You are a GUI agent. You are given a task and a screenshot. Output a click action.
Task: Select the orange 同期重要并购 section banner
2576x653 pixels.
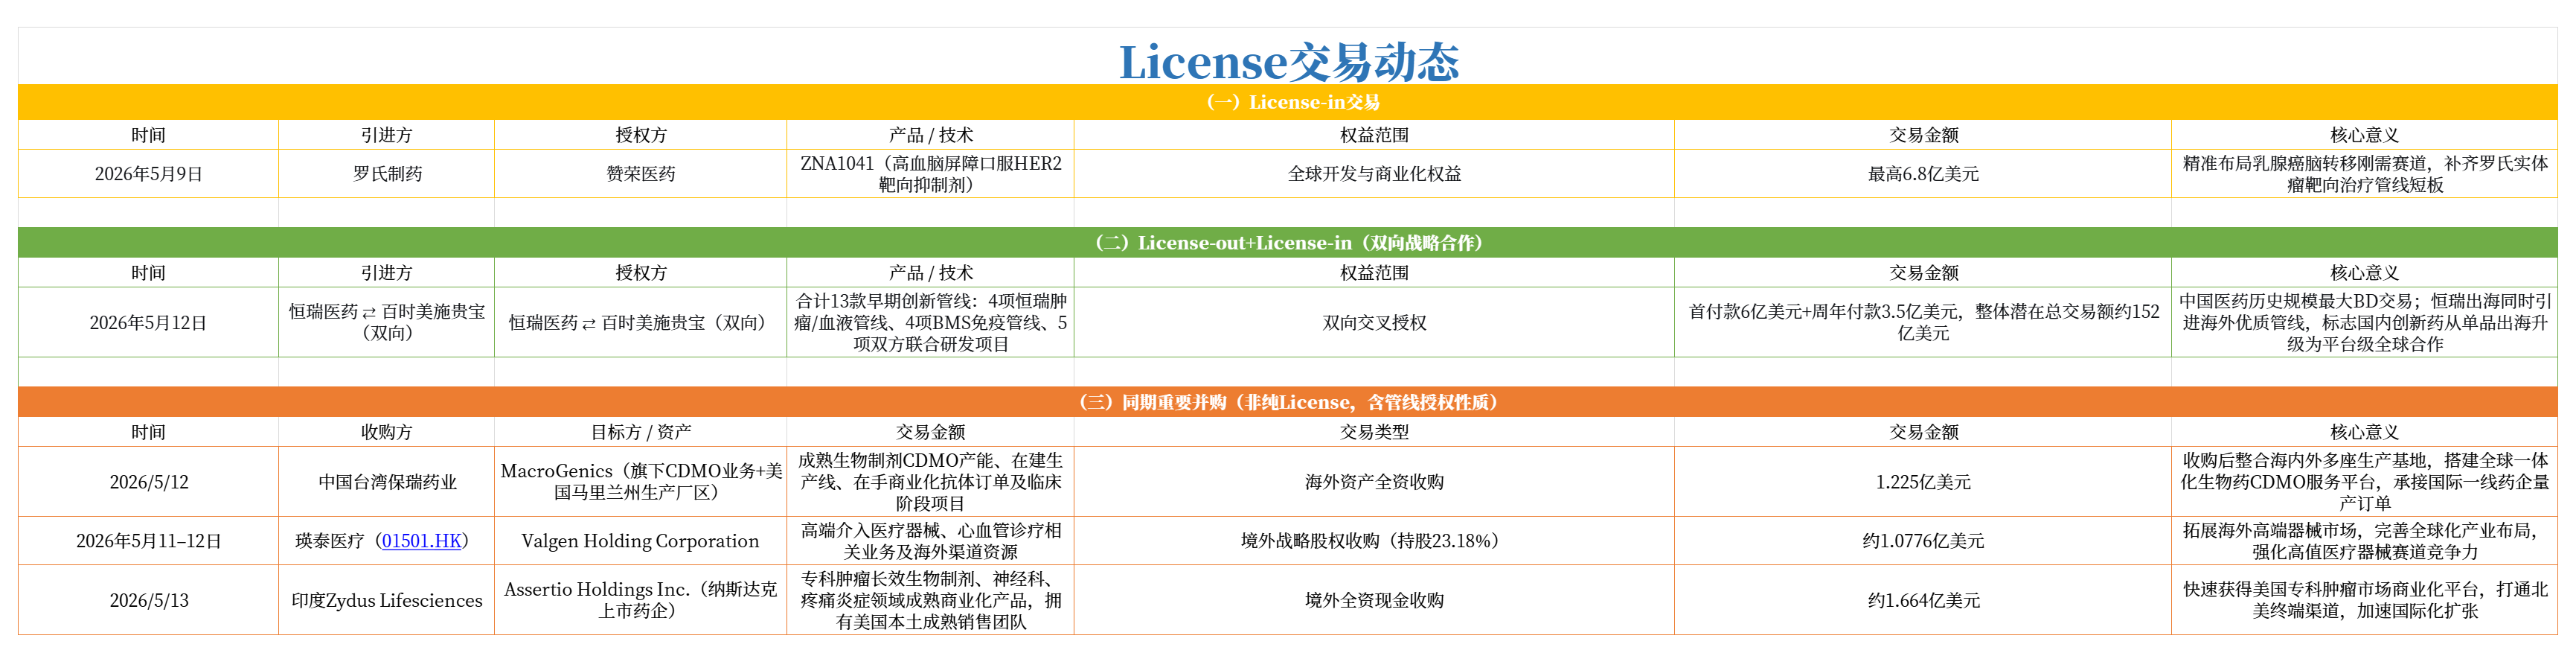click(x=1288, y=402)
